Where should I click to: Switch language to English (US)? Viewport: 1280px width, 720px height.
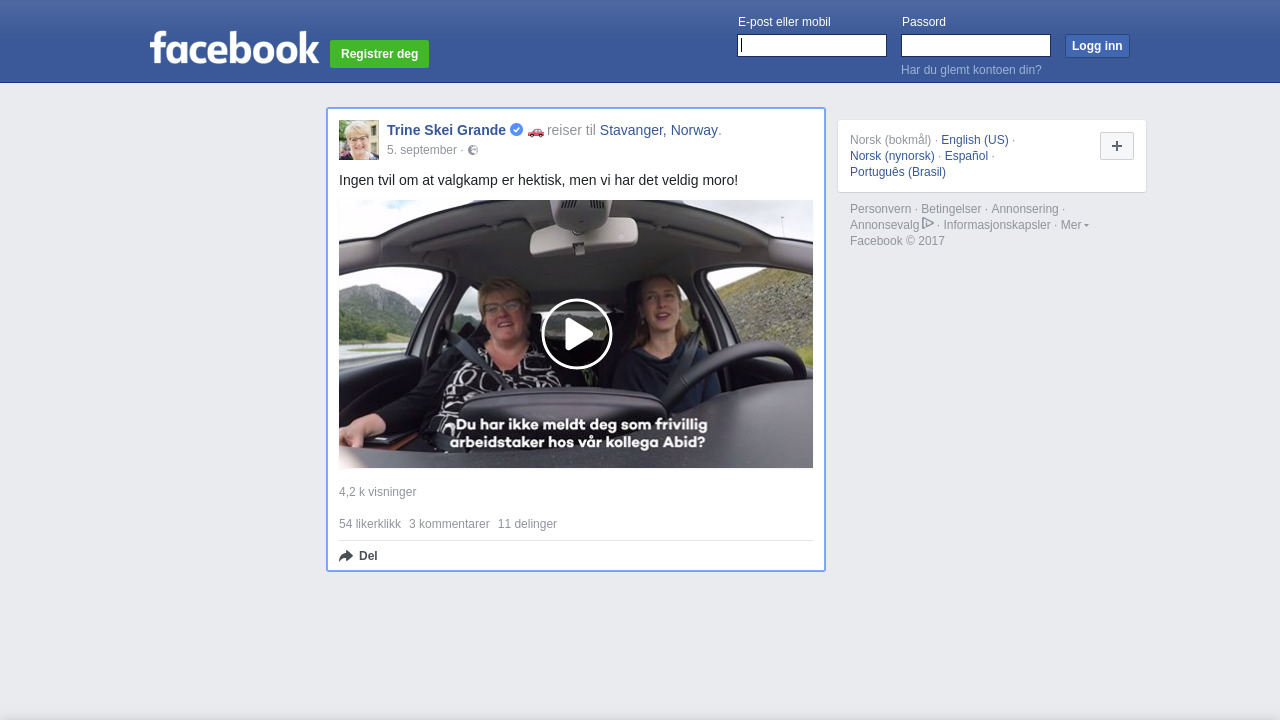point(975,140)
